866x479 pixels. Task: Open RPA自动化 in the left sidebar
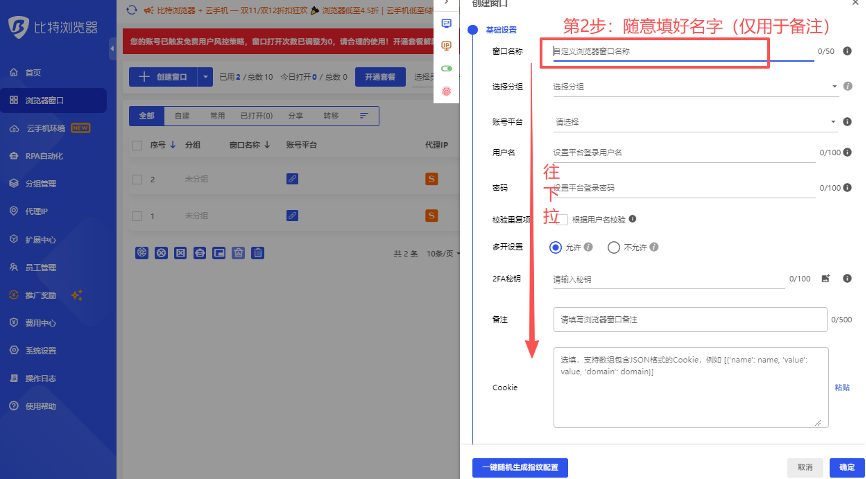coord(44,156)
